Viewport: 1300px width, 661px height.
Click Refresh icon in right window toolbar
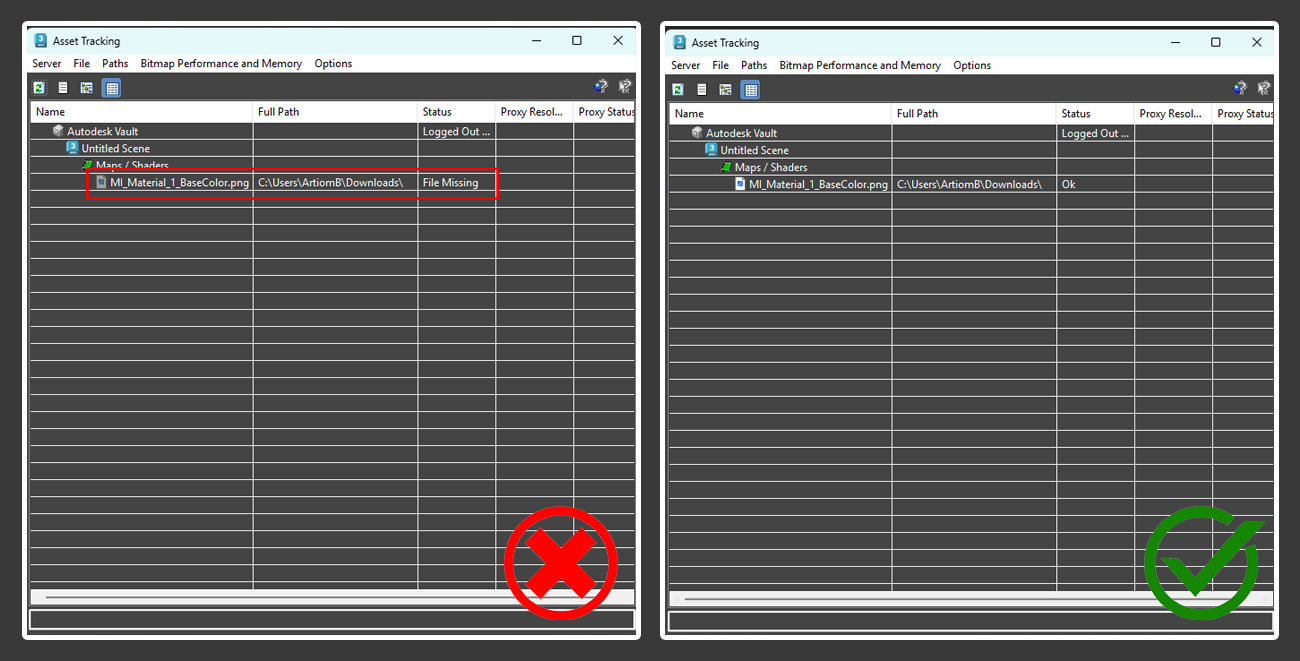click(x=678, y=90)
